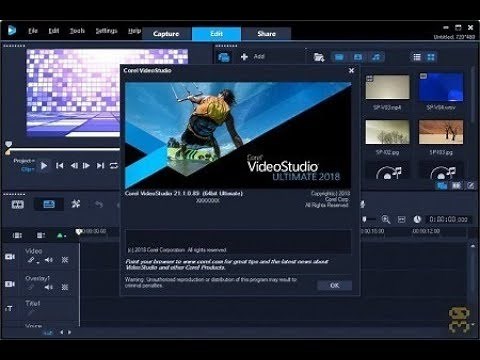Viewport: 480px width, 360px height.
Task: Select the blue SP-V04.wmv thumbnail
Action: 441,87
